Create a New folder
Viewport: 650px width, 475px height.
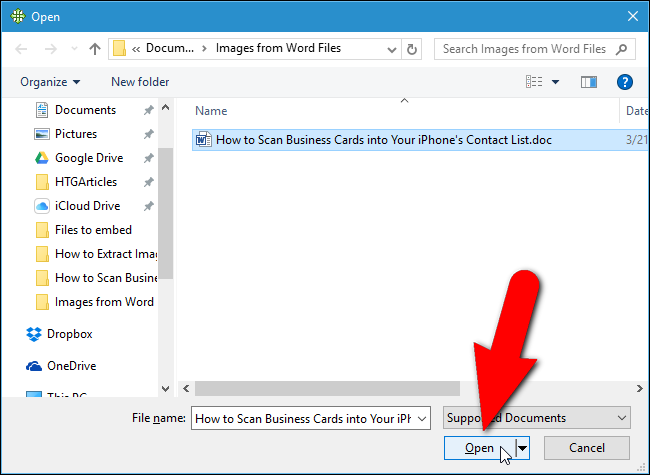click(140, 82)
